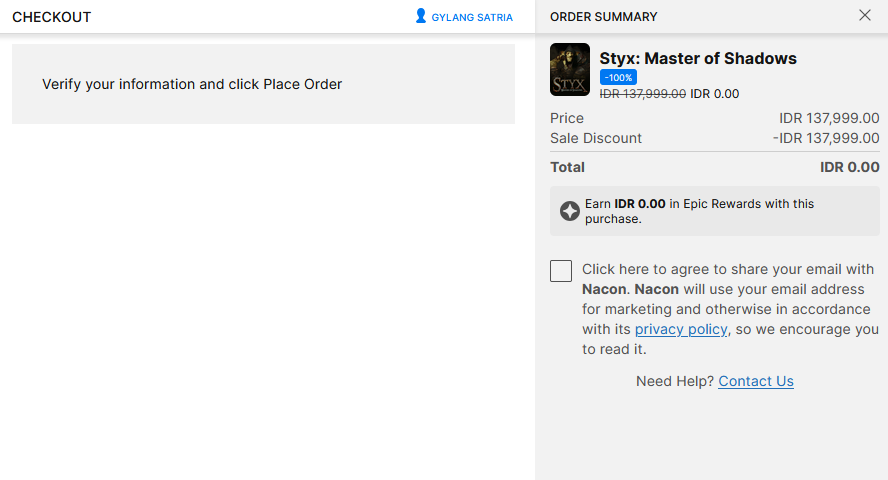Click the Sale Discount amount

pyautogui.click(x=826, y=138)
